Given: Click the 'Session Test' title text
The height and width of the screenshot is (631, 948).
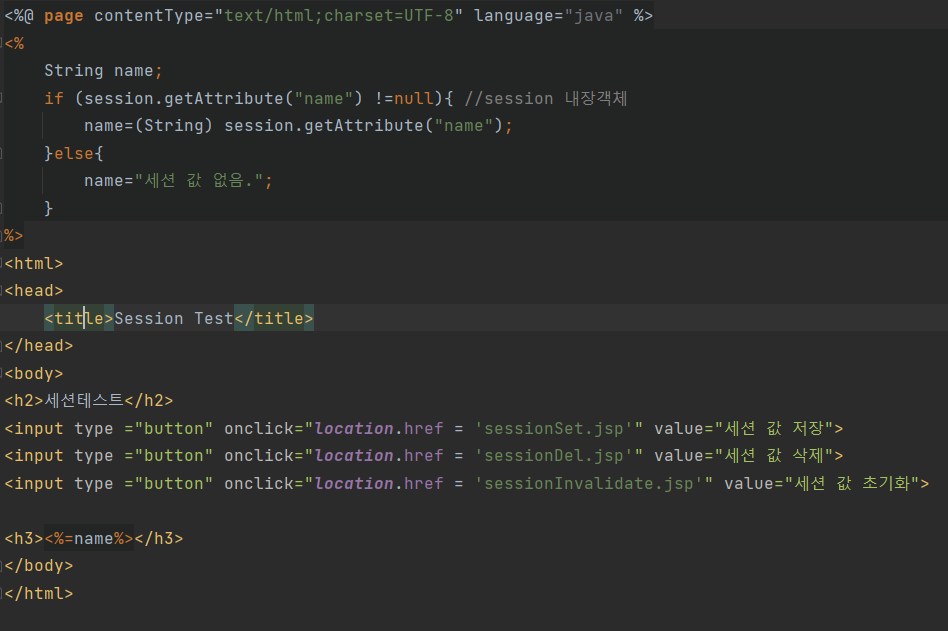Looking at the screenshot, I should point(174,319).
